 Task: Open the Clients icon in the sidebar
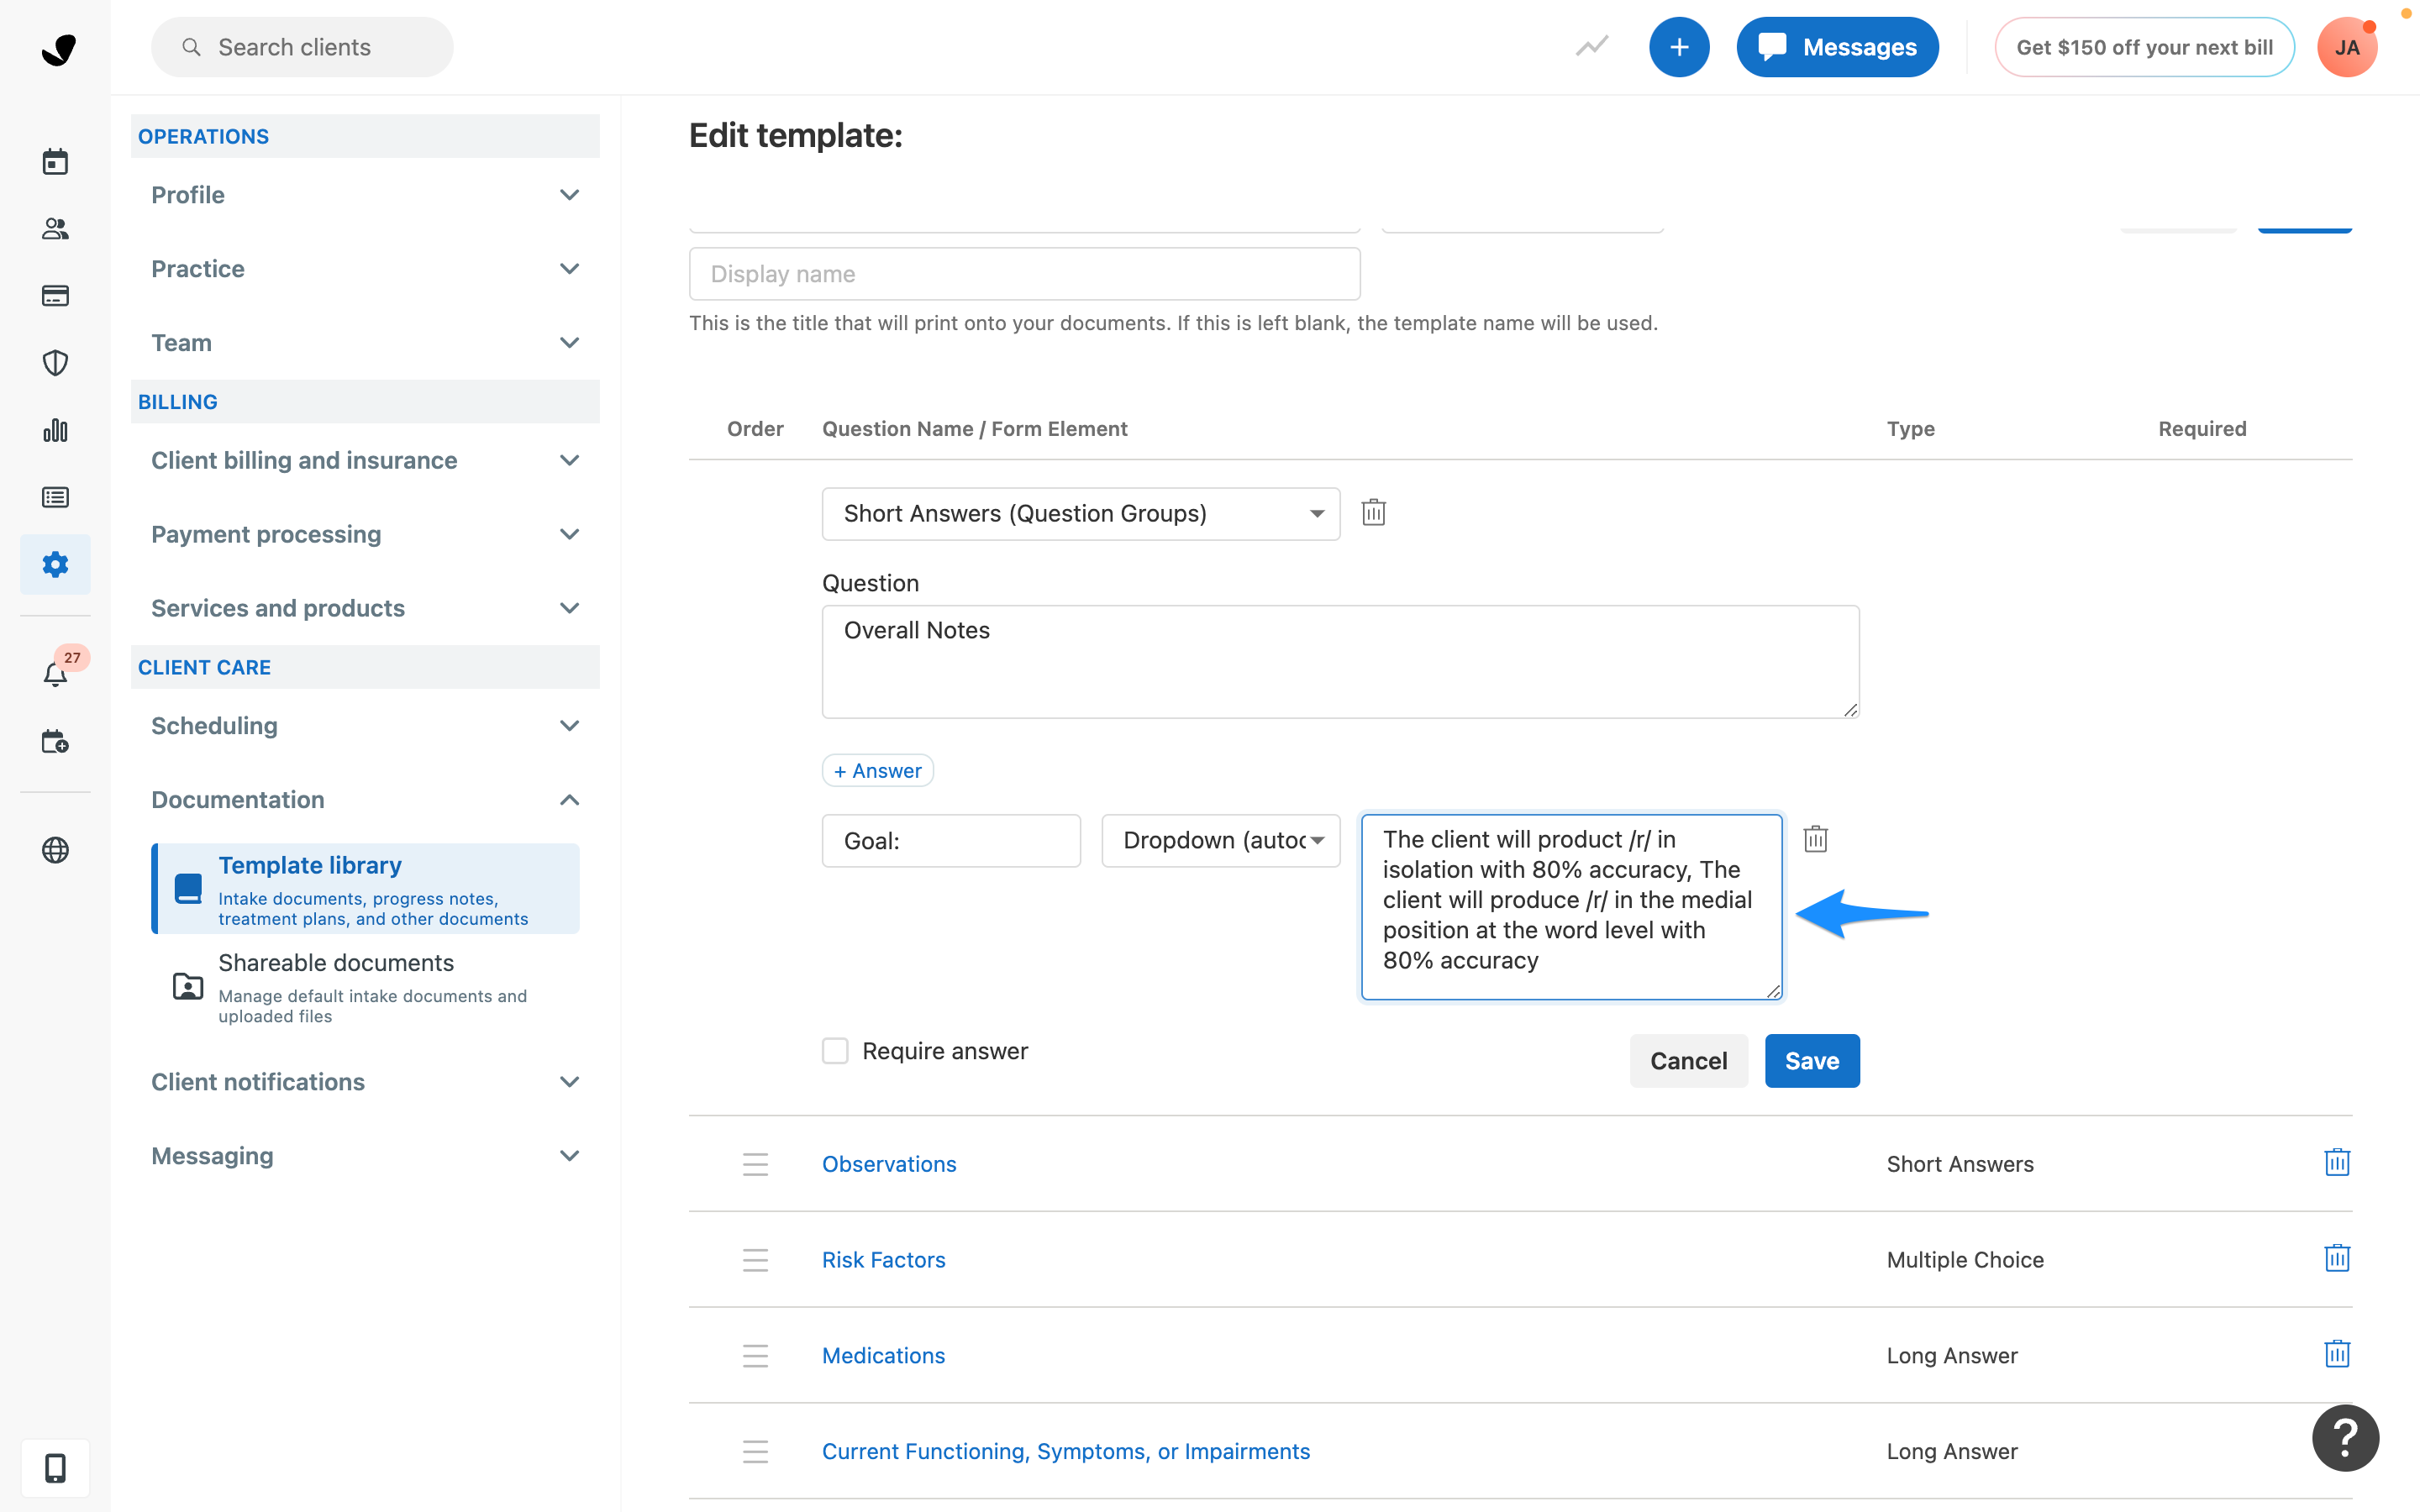55,229
